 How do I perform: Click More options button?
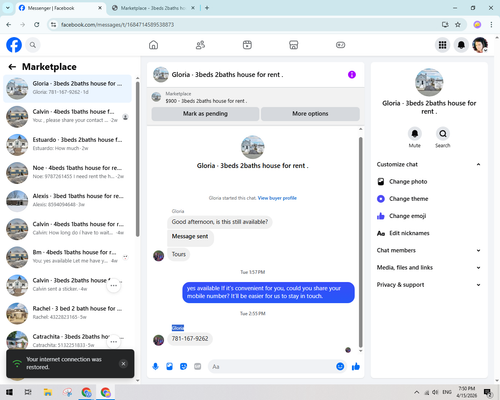[310, 114]
